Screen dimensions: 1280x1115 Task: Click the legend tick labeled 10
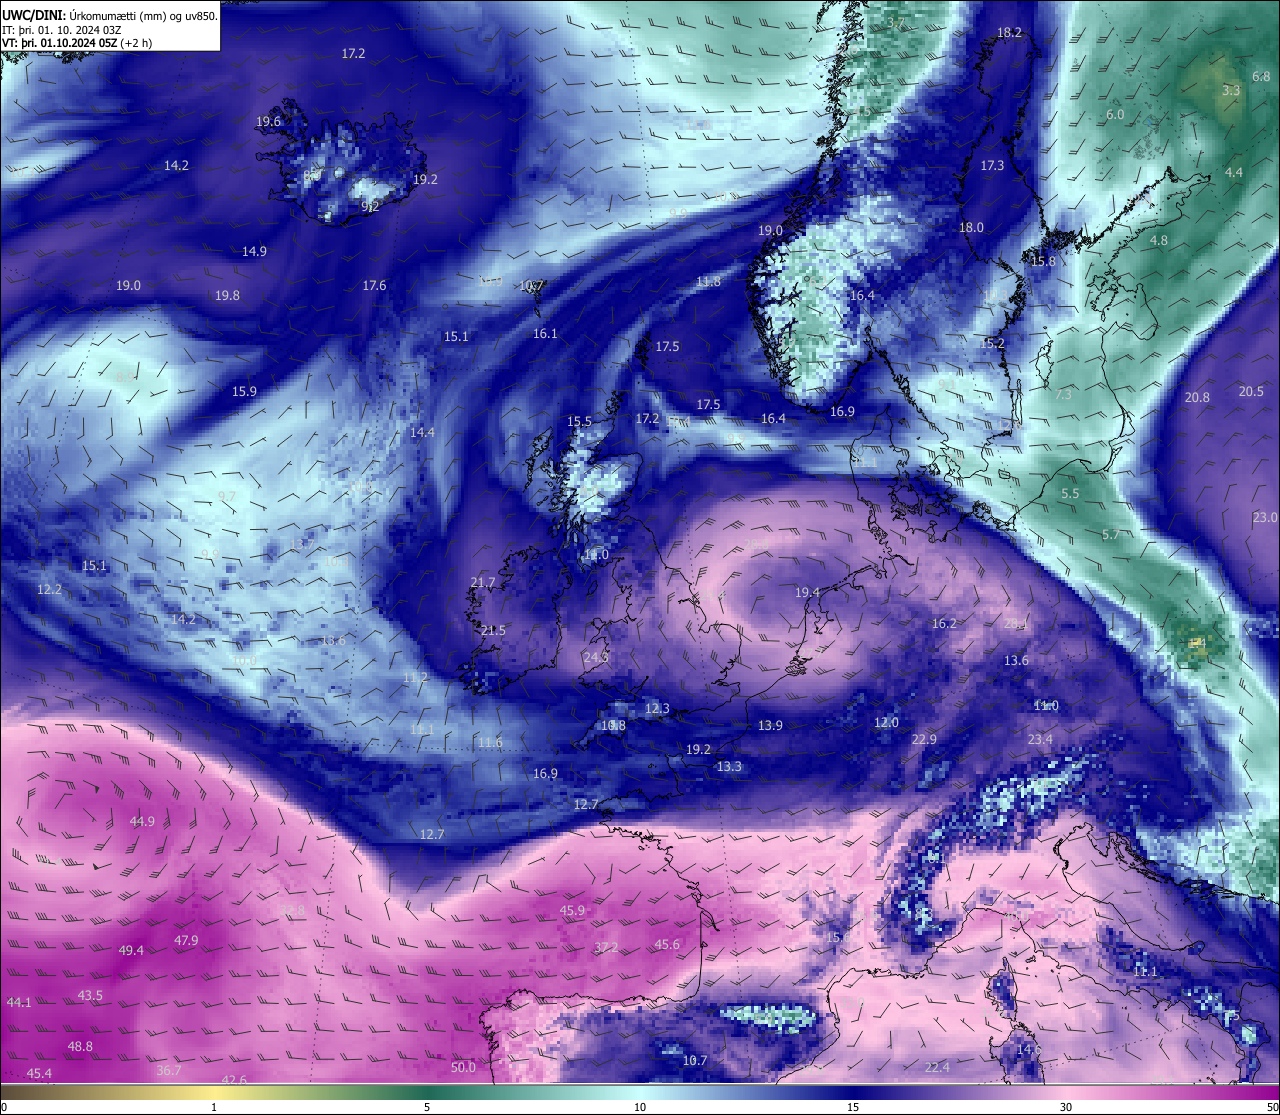pos(640,1107)
